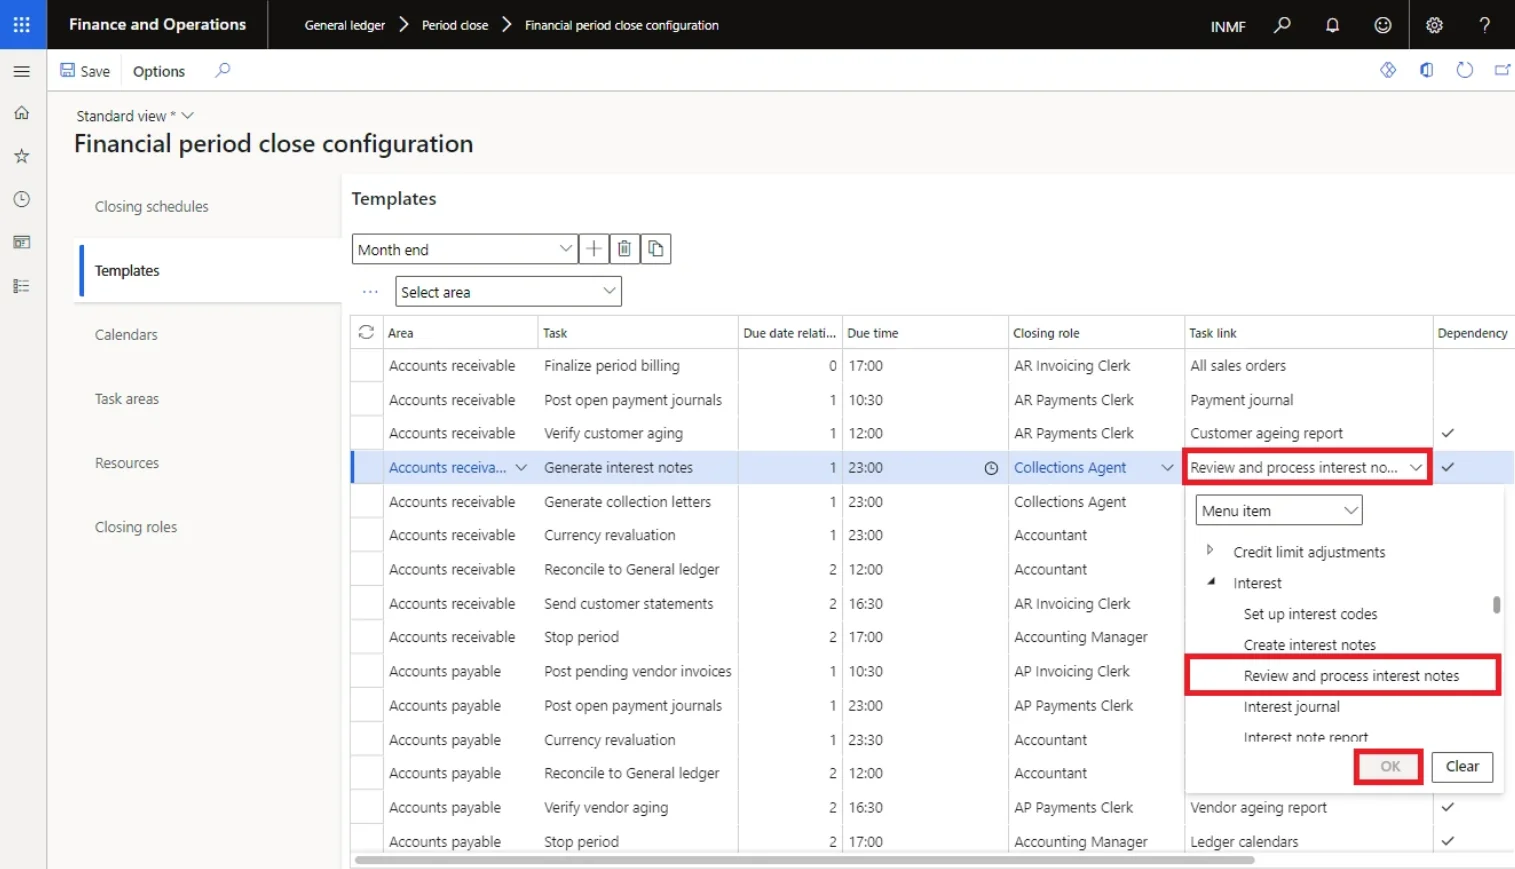This screenshot has width=1515, height=869.
Task: Open the feedback smiley icon
Action: pos(1383,25)
